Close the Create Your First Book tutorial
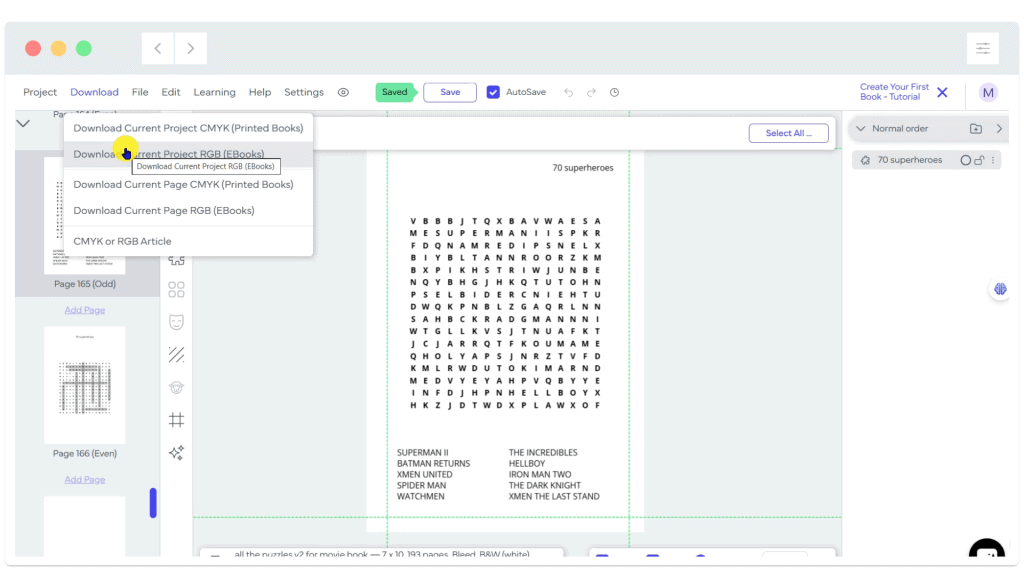Image resolution: width=1024 pixels, height=587 pixels. pos(942,92)
